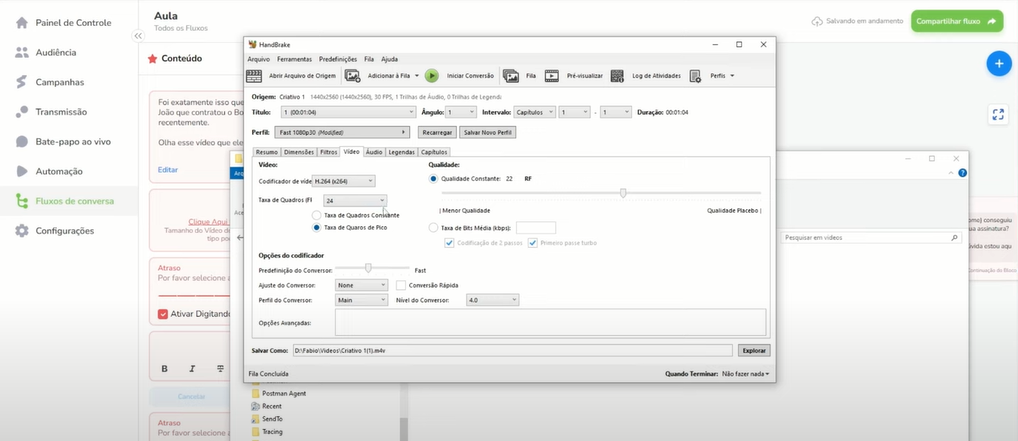The height and width of the screenshot is (441, 1018).
Task: Click the Predefinição do Conversor slider handle
Action: point(368,268)
